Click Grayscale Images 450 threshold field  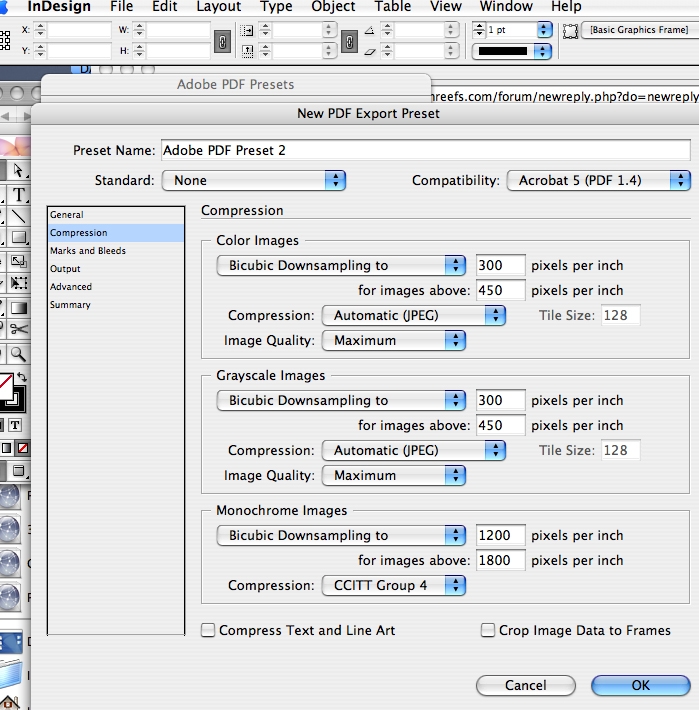click(x=500, y=425)
